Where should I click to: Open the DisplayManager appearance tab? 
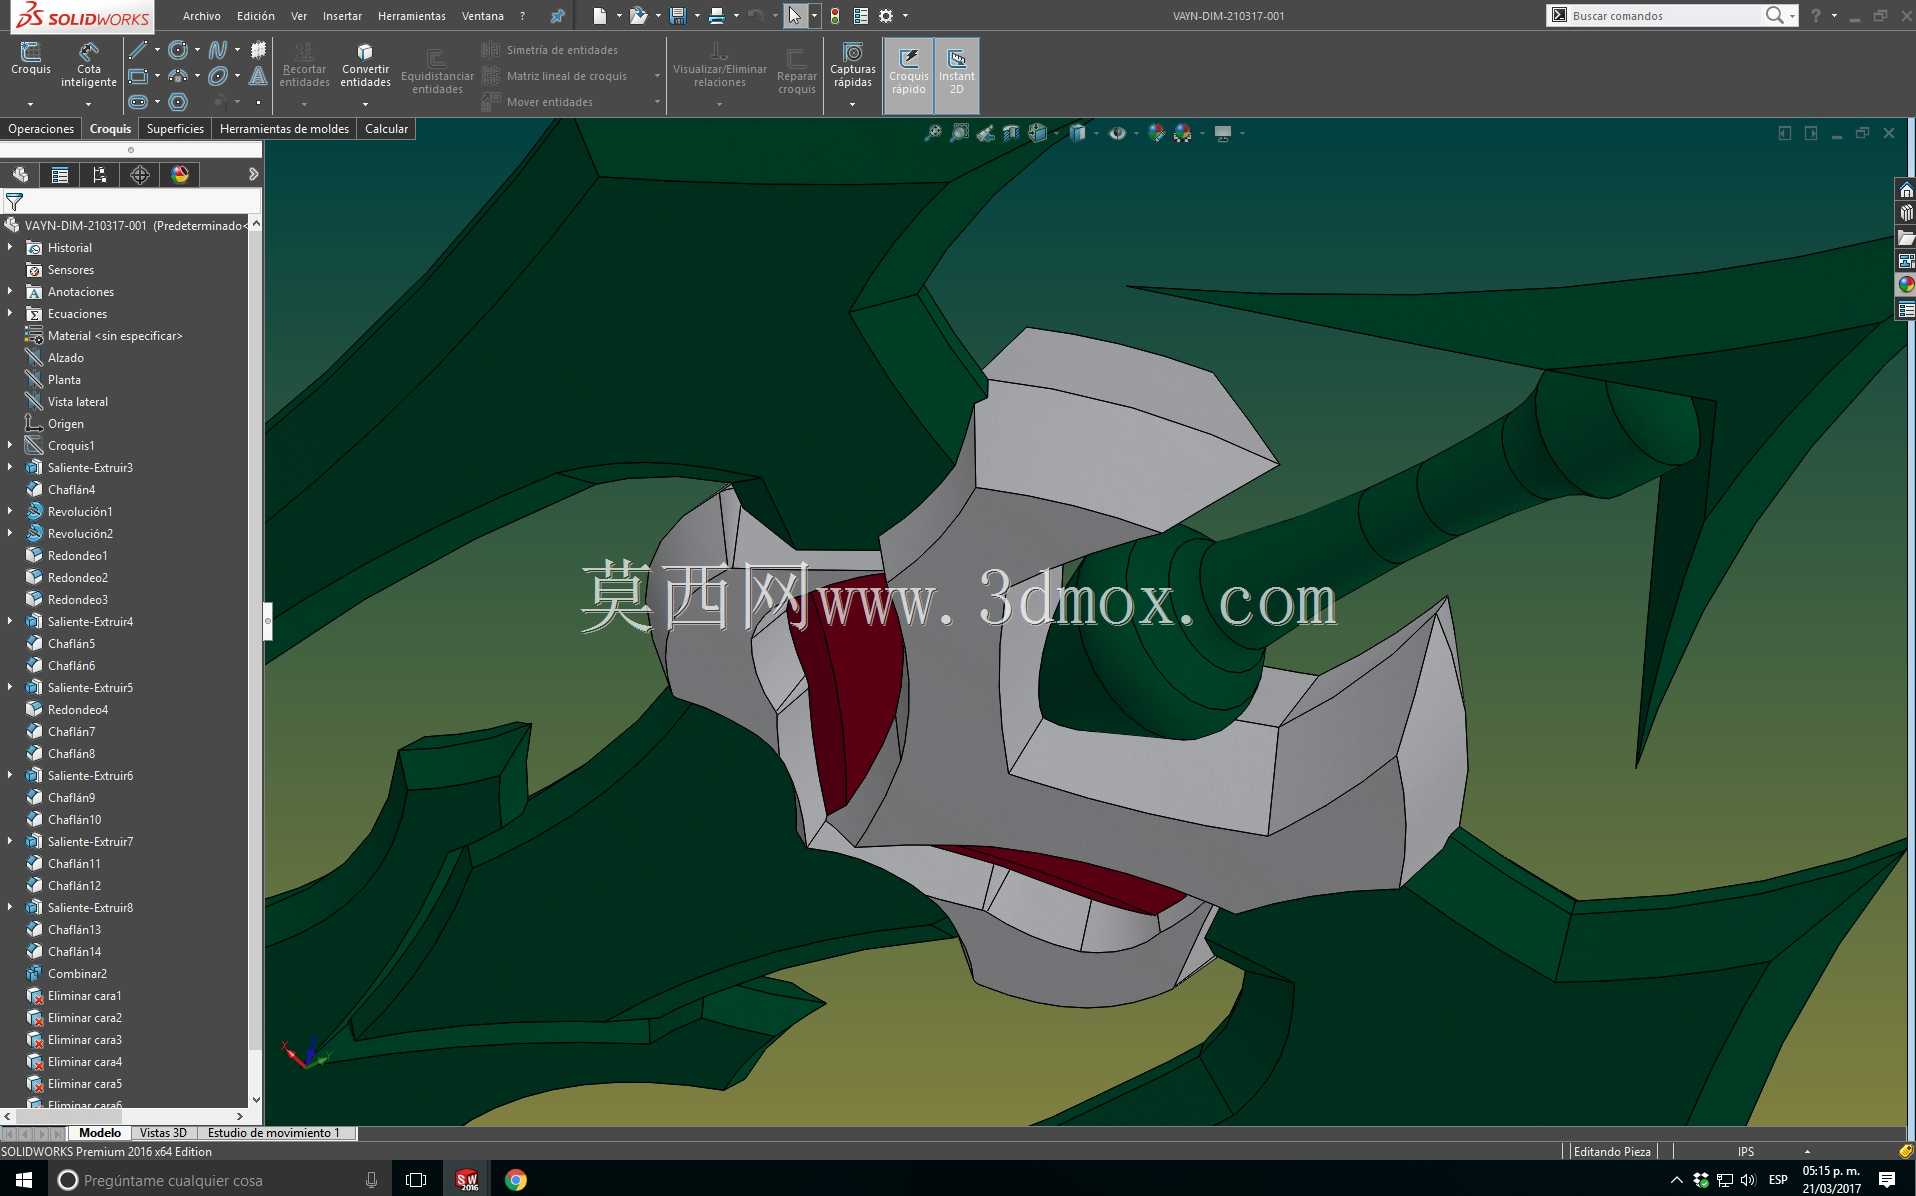(x=180, y=175)
